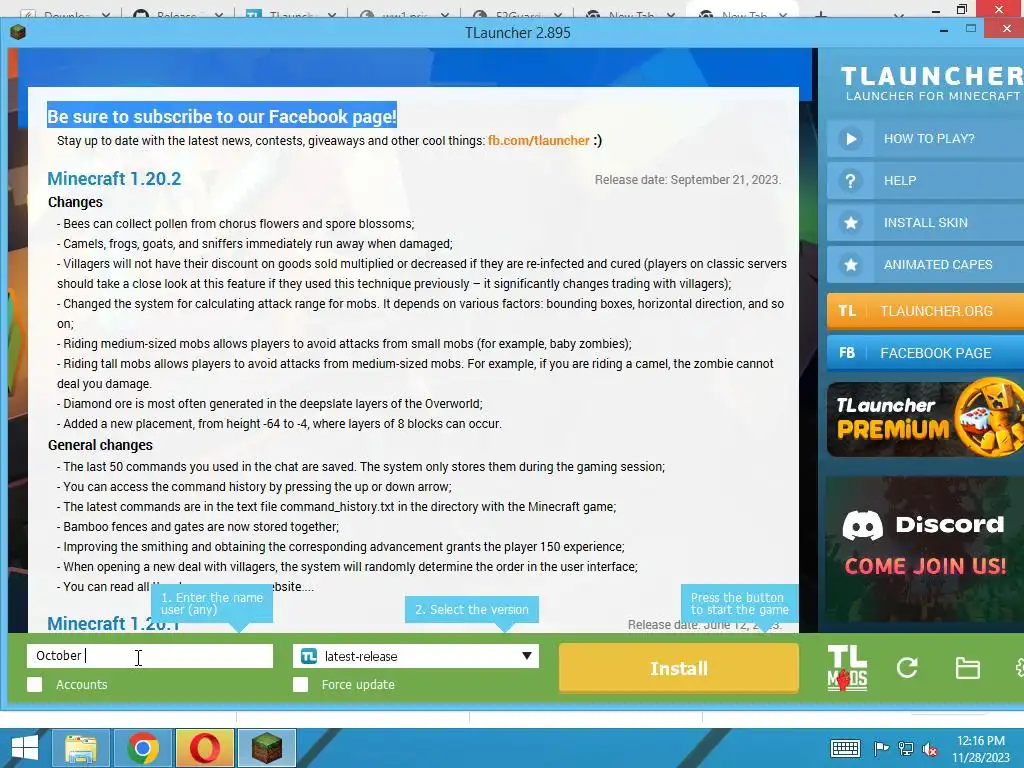Click the INSTALL SKIN star icon
Image resolution: width=1024 pixels, height=768 pixels.
click(x=850, y=223)
